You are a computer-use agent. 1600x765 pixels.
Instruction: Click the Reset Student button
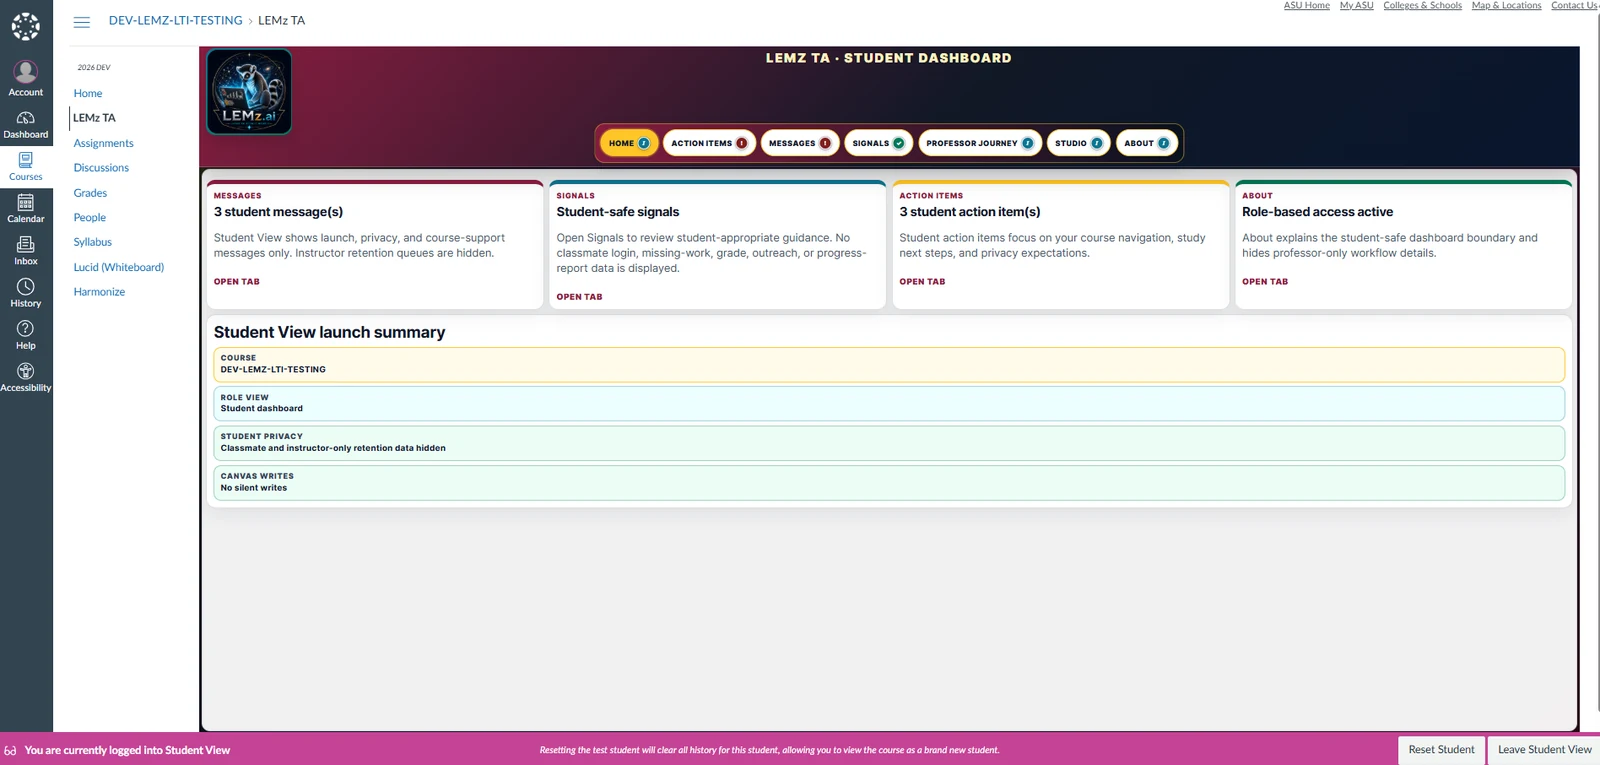(x=1441, y=750)
